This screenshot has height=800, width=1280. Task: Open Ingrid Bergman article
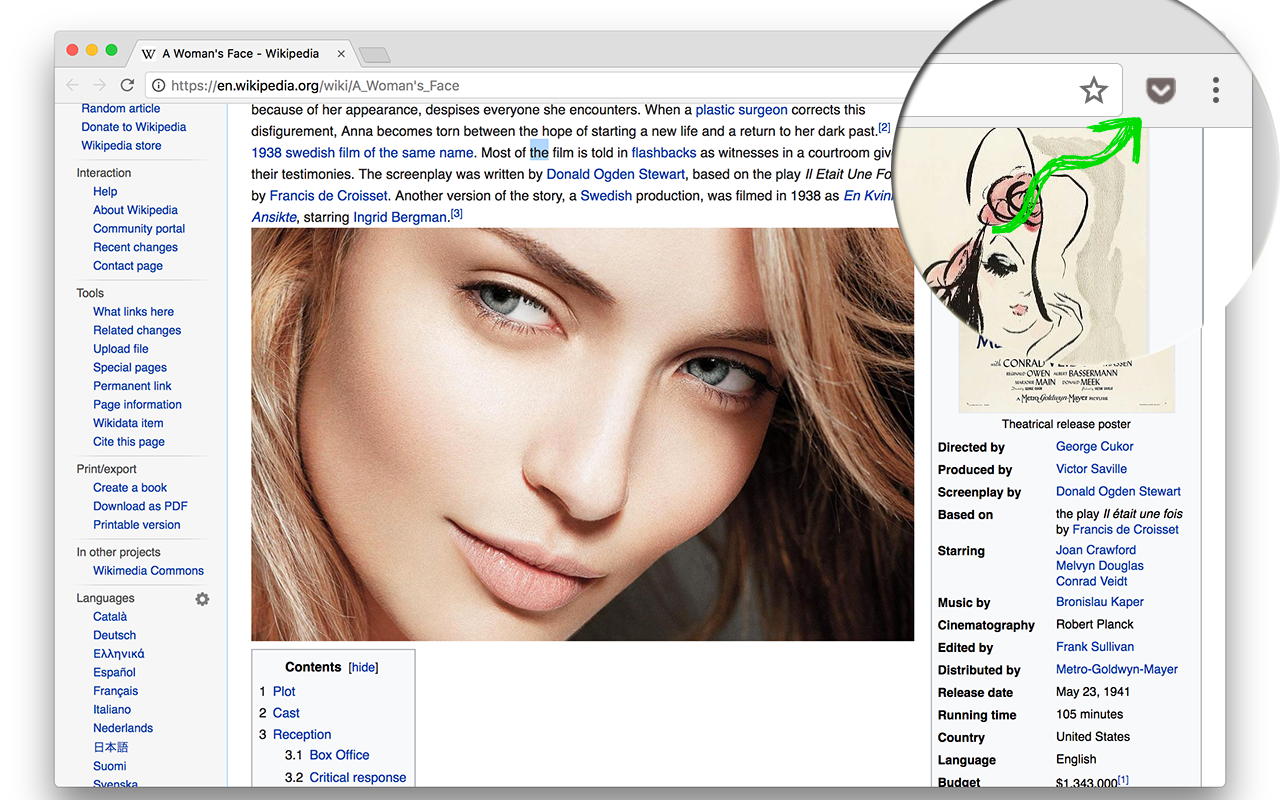point(400,217)
